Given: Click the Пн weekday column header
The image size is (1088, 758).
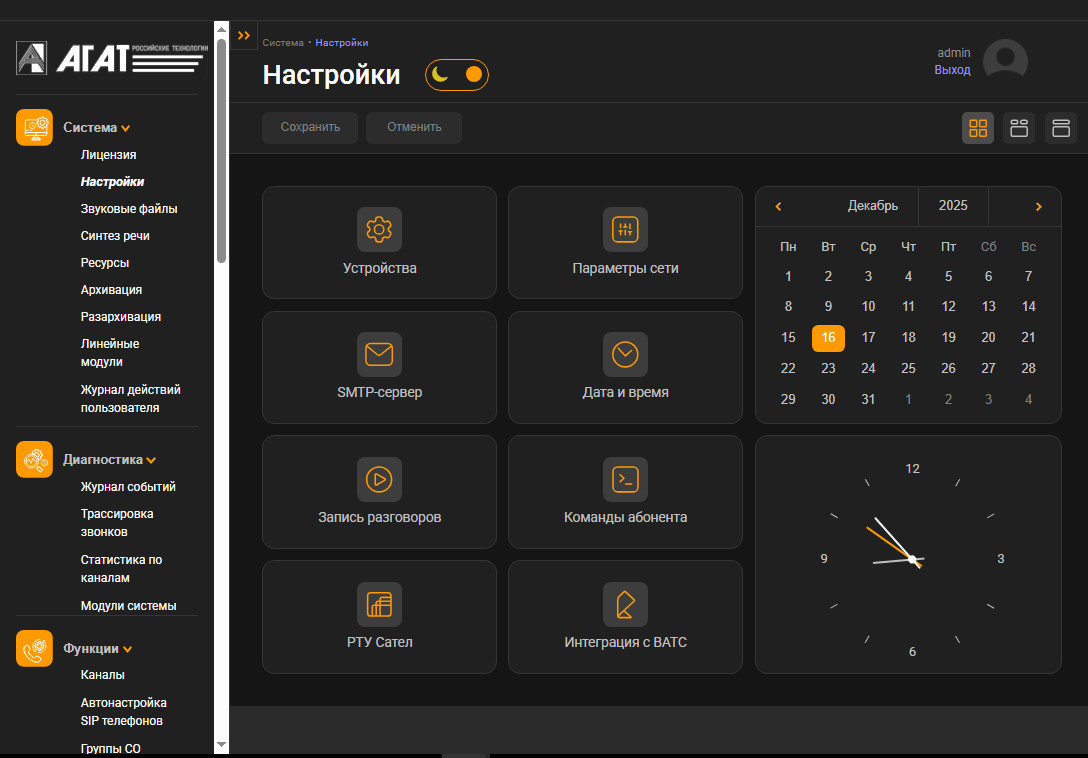Looking at the screenshot, I should 788,247.
